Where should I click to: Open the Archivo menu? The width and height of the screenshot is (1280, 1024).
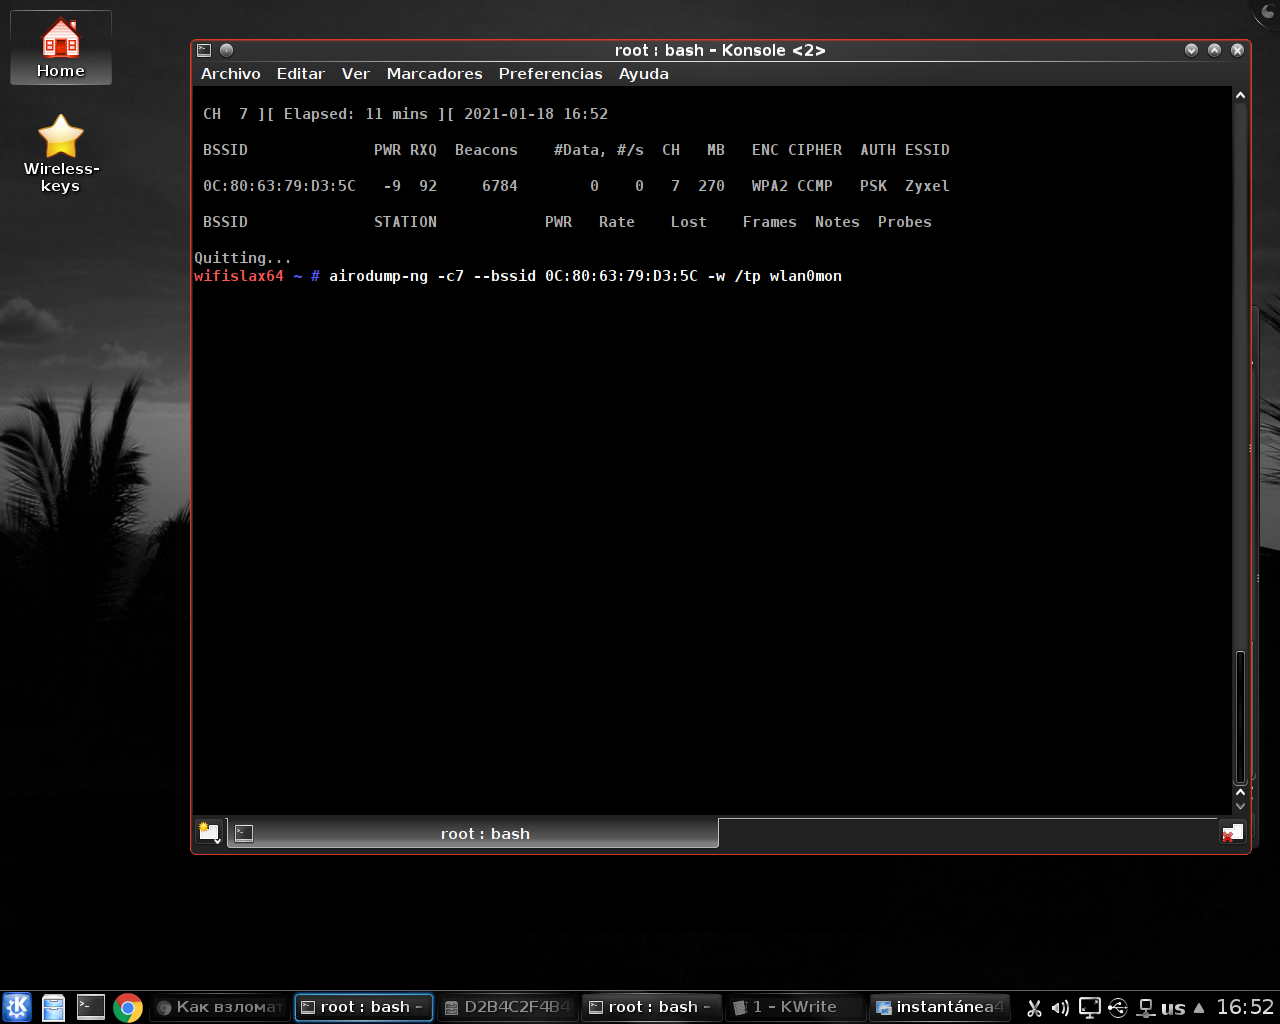tap(230, 74)
